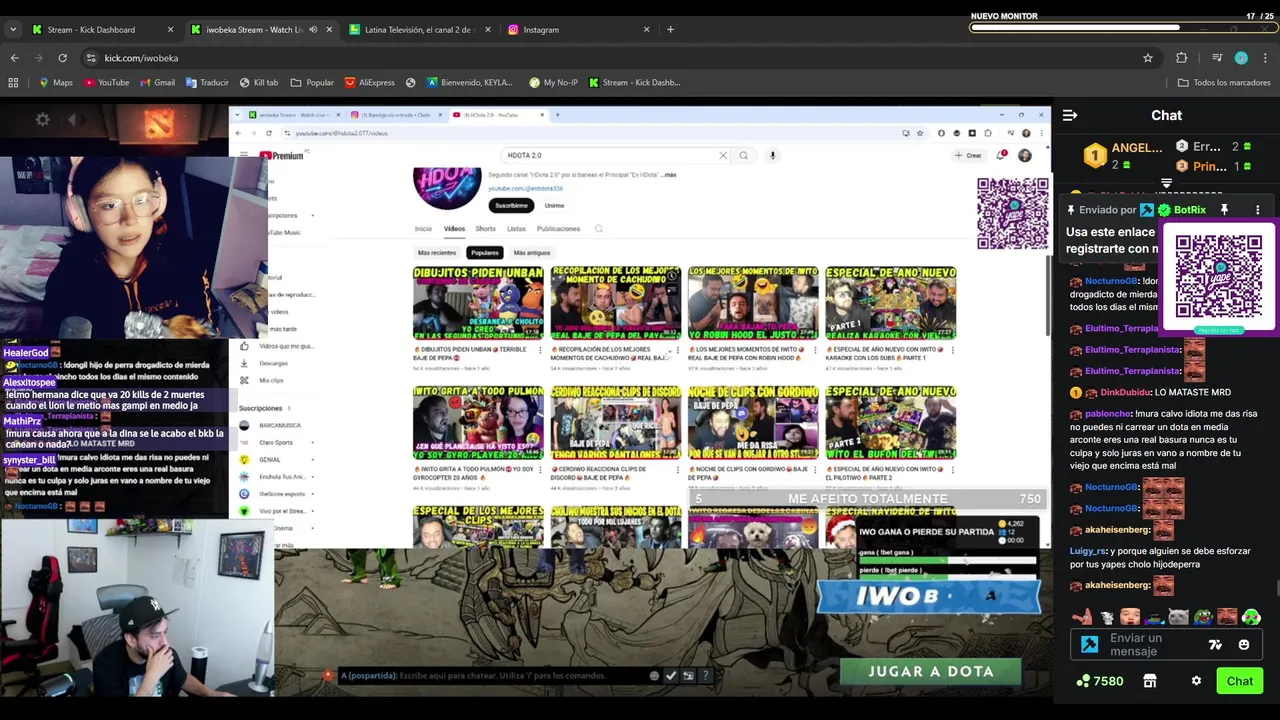Open the apps grid in bookmarks bar
The image size is (1280, 720).
[x=15, y=82]
